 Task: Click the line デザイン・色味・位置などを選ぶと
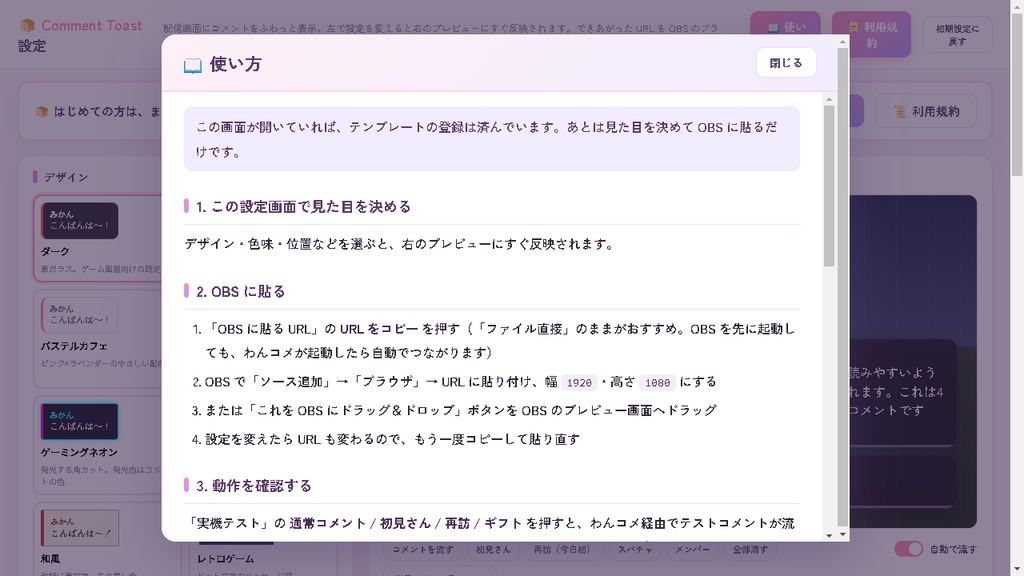click(399, 244)
